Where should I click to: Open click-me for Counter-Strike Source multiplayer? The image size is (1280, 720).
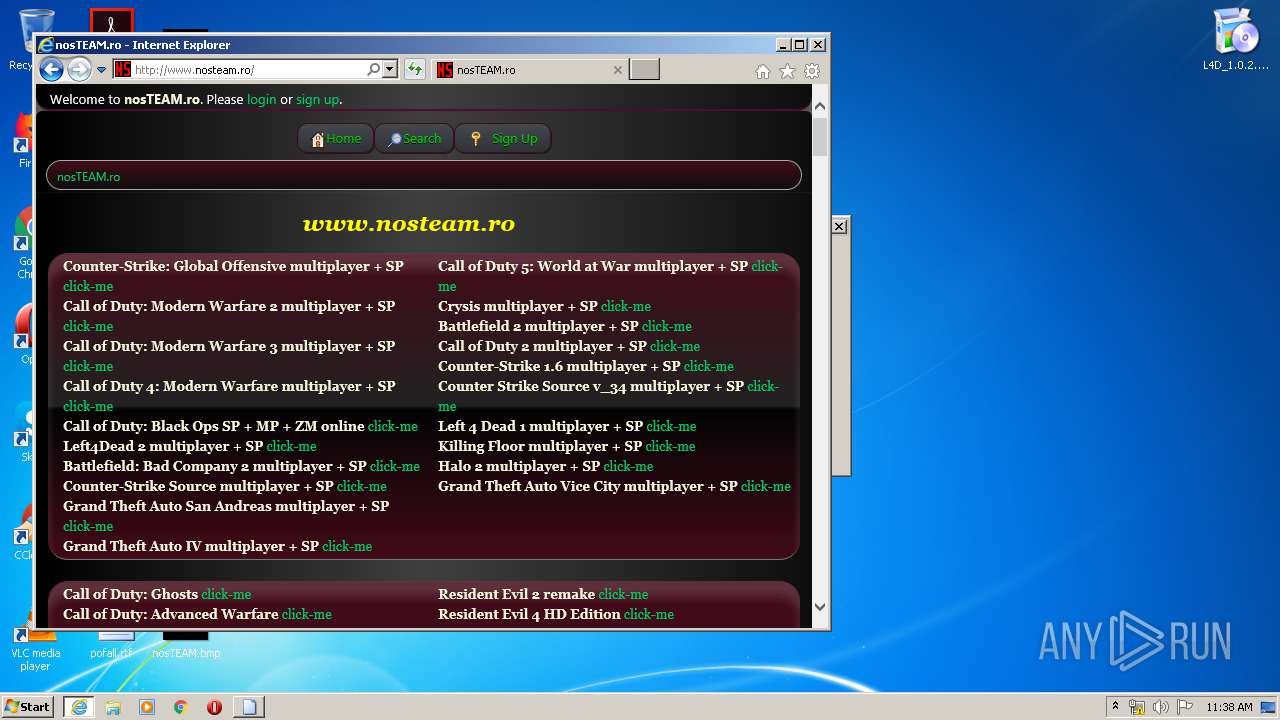point(362,486)
